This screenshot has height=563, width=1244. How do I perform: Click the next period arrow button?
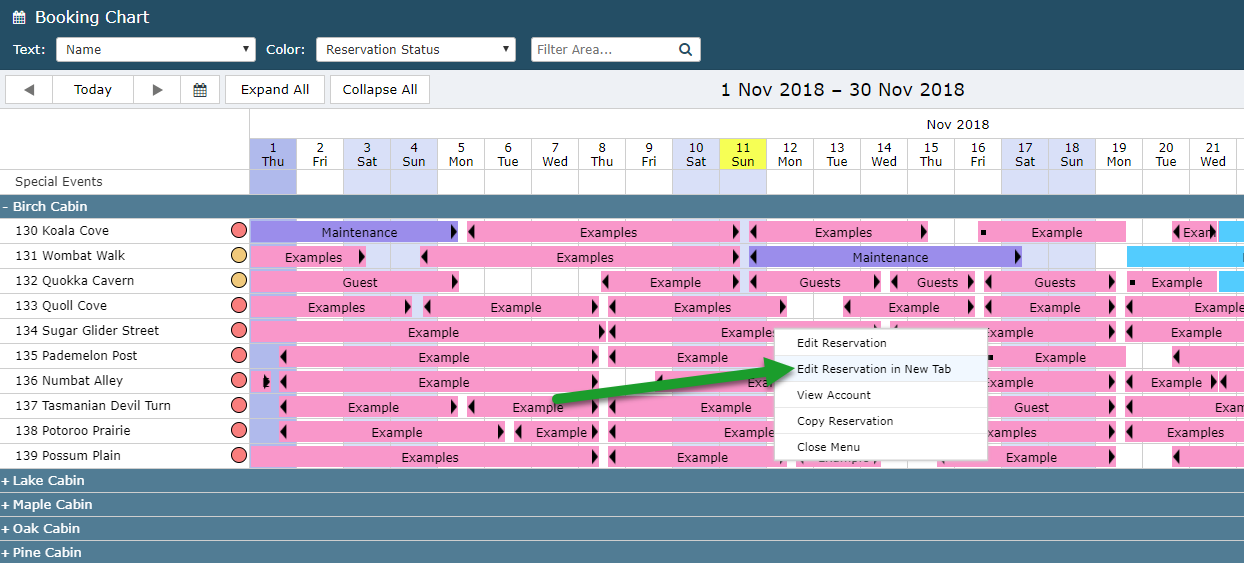pyautogui.click(x=157, y=89)
